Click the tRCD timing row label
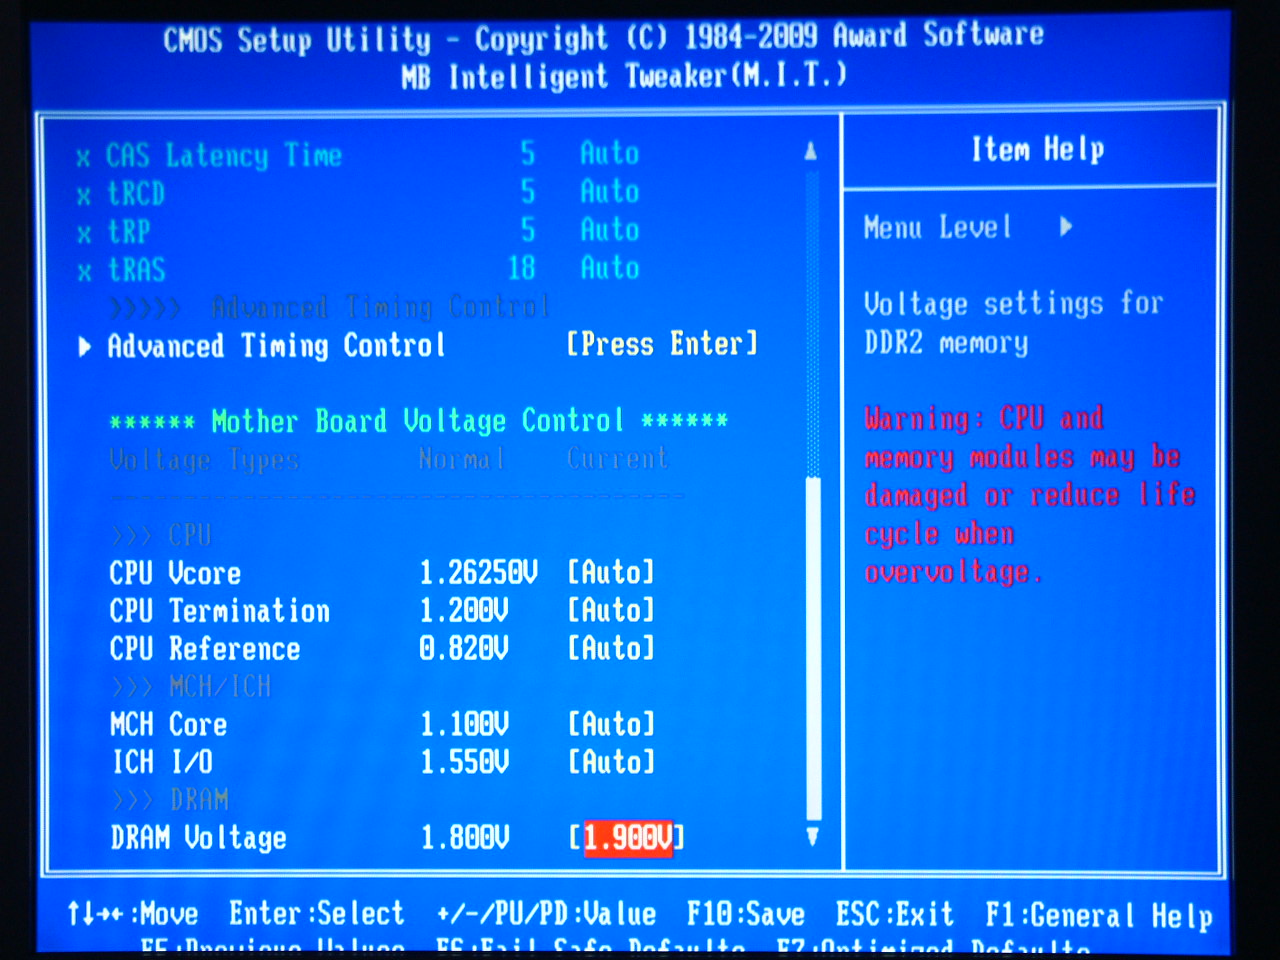The height and width of the screenshot is (960, 1280). [x=136, y=193]
